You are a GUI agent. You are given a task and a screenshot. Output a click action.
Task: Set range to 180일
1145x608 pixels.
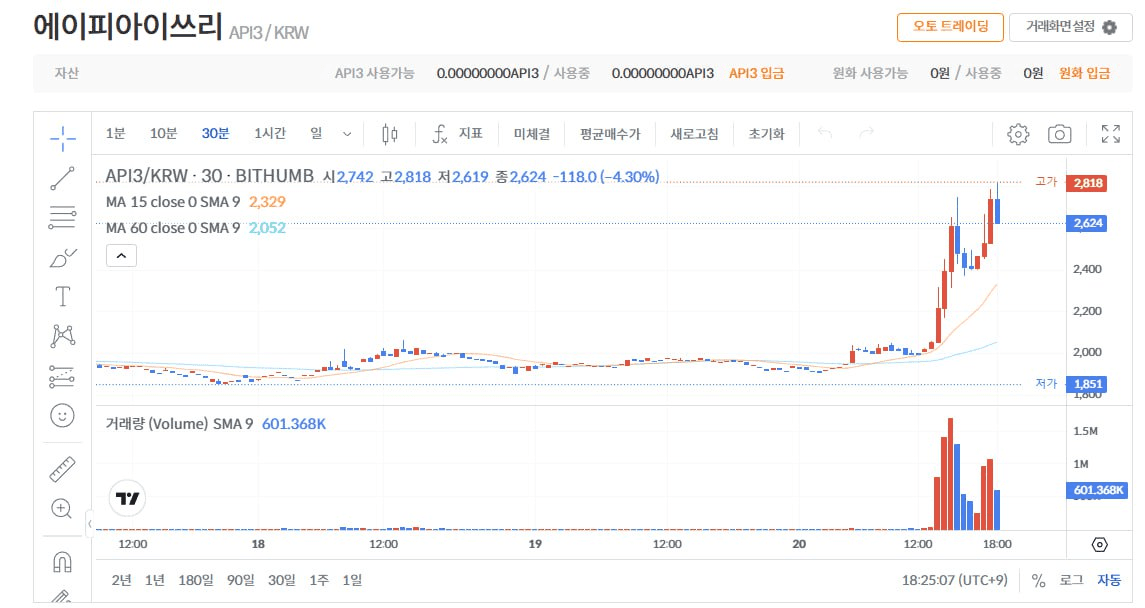(196, 580)
